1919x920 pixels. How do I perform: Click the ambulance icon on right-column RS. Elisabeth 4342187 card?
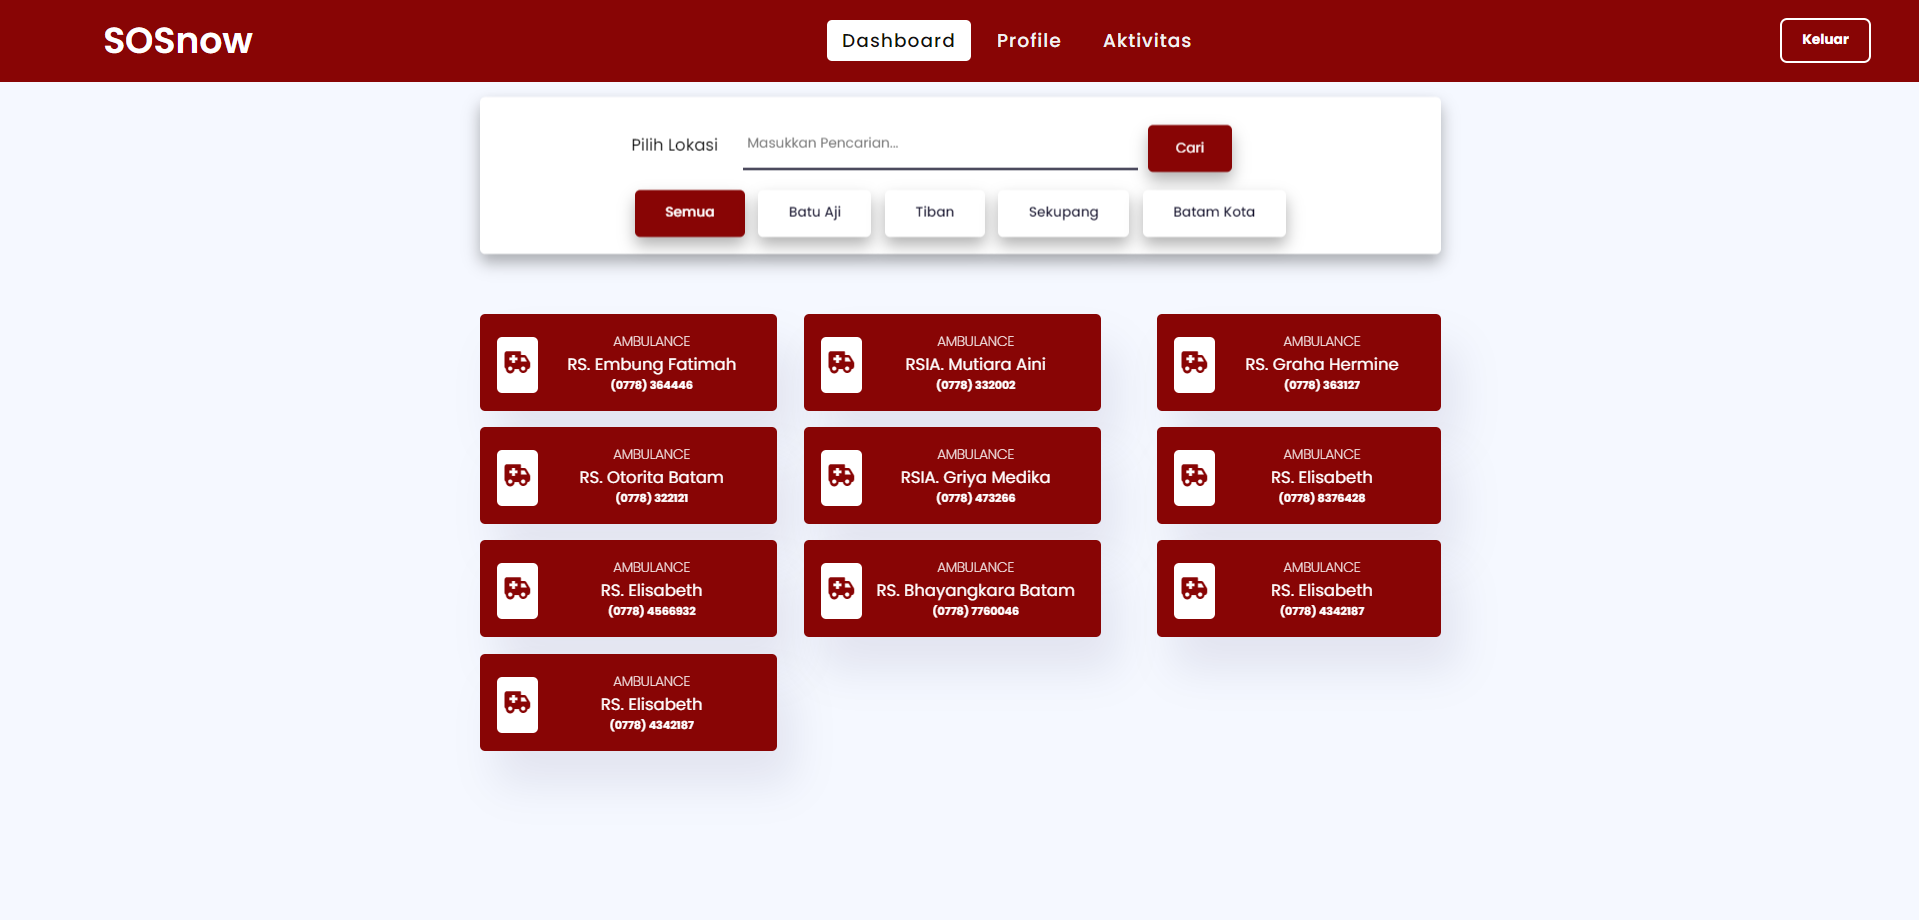(1193, 590)
